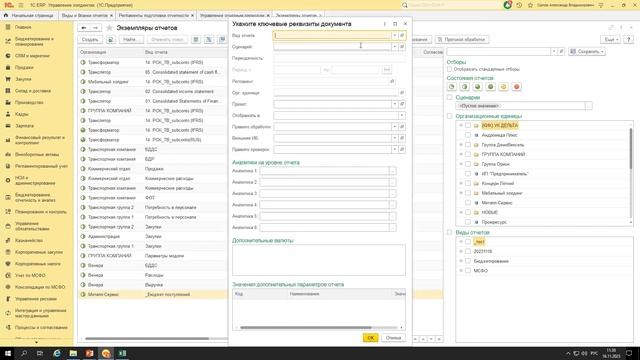
Task: Open Кадры section in sidebar
Action: click(22, 114)
